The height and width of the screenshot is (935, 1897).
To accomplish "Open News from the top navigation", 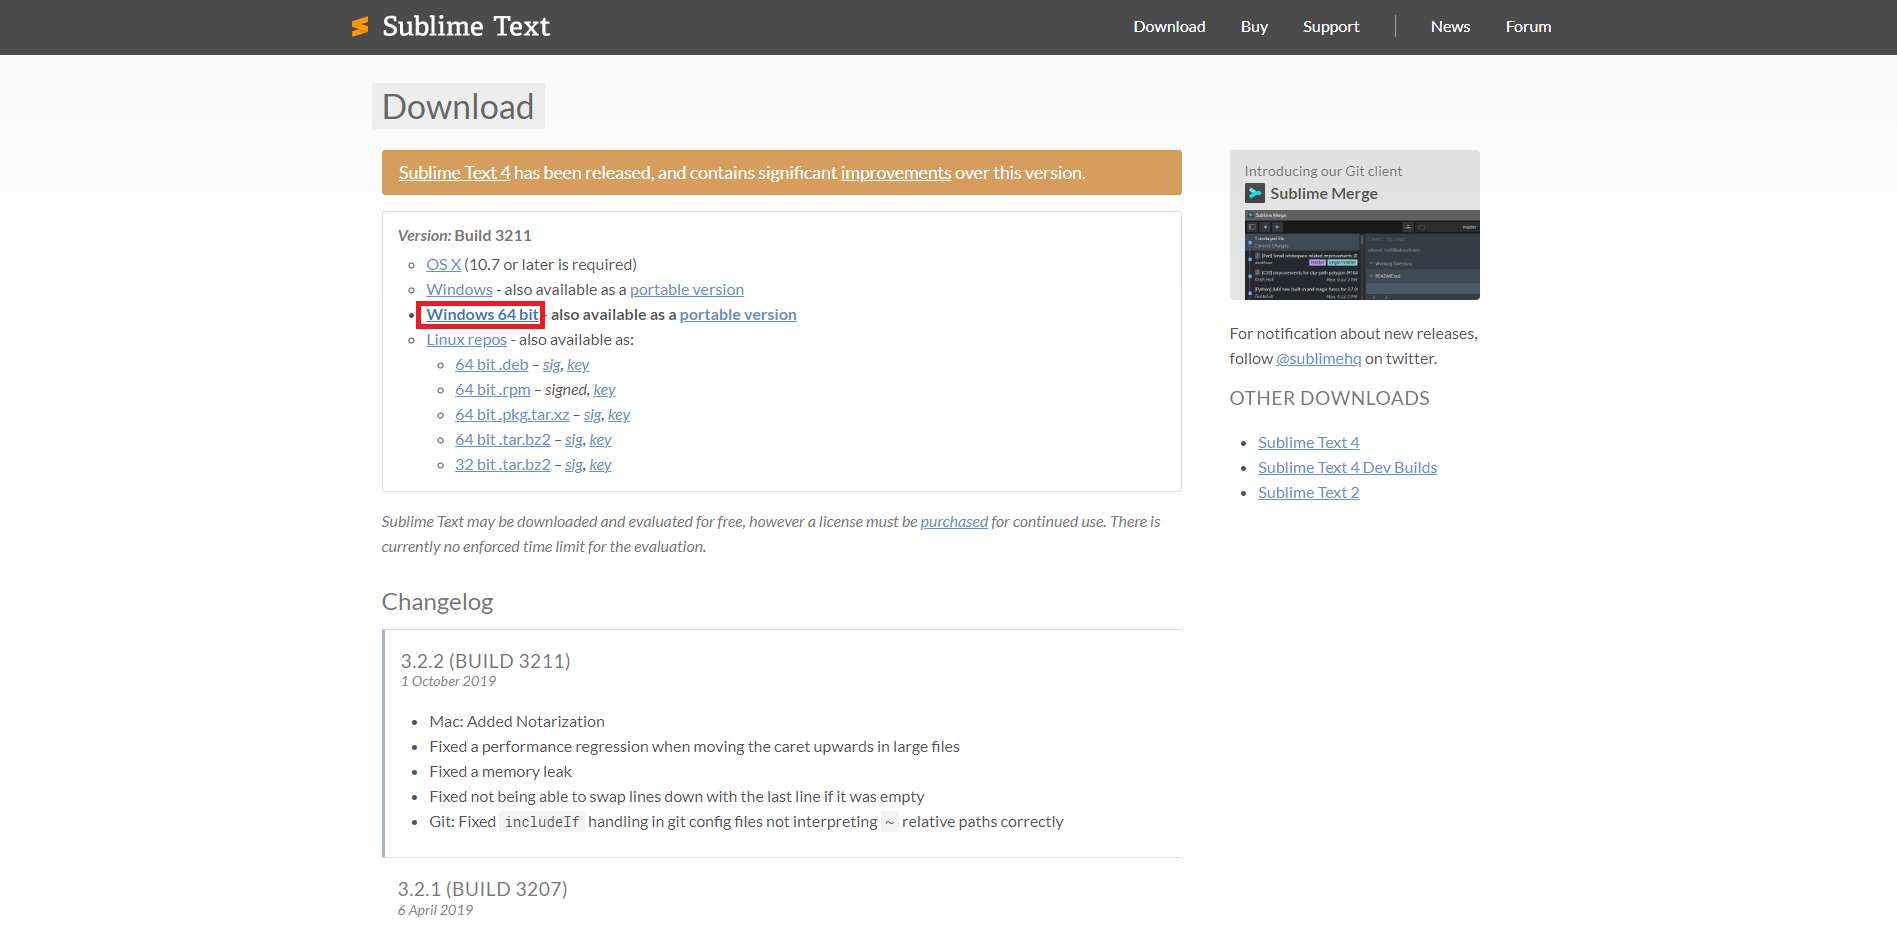I will tap(1450, 27).
